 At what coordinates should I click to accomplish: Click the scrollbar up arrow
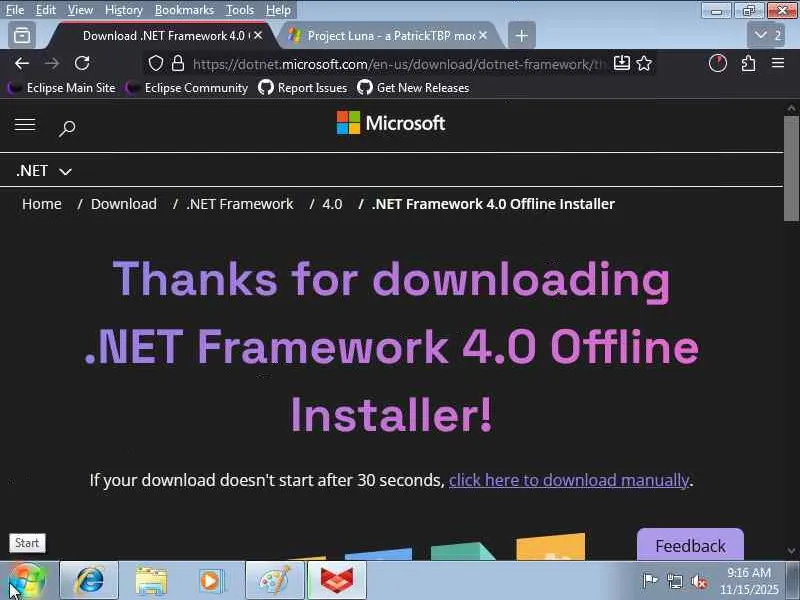point(791,108)
